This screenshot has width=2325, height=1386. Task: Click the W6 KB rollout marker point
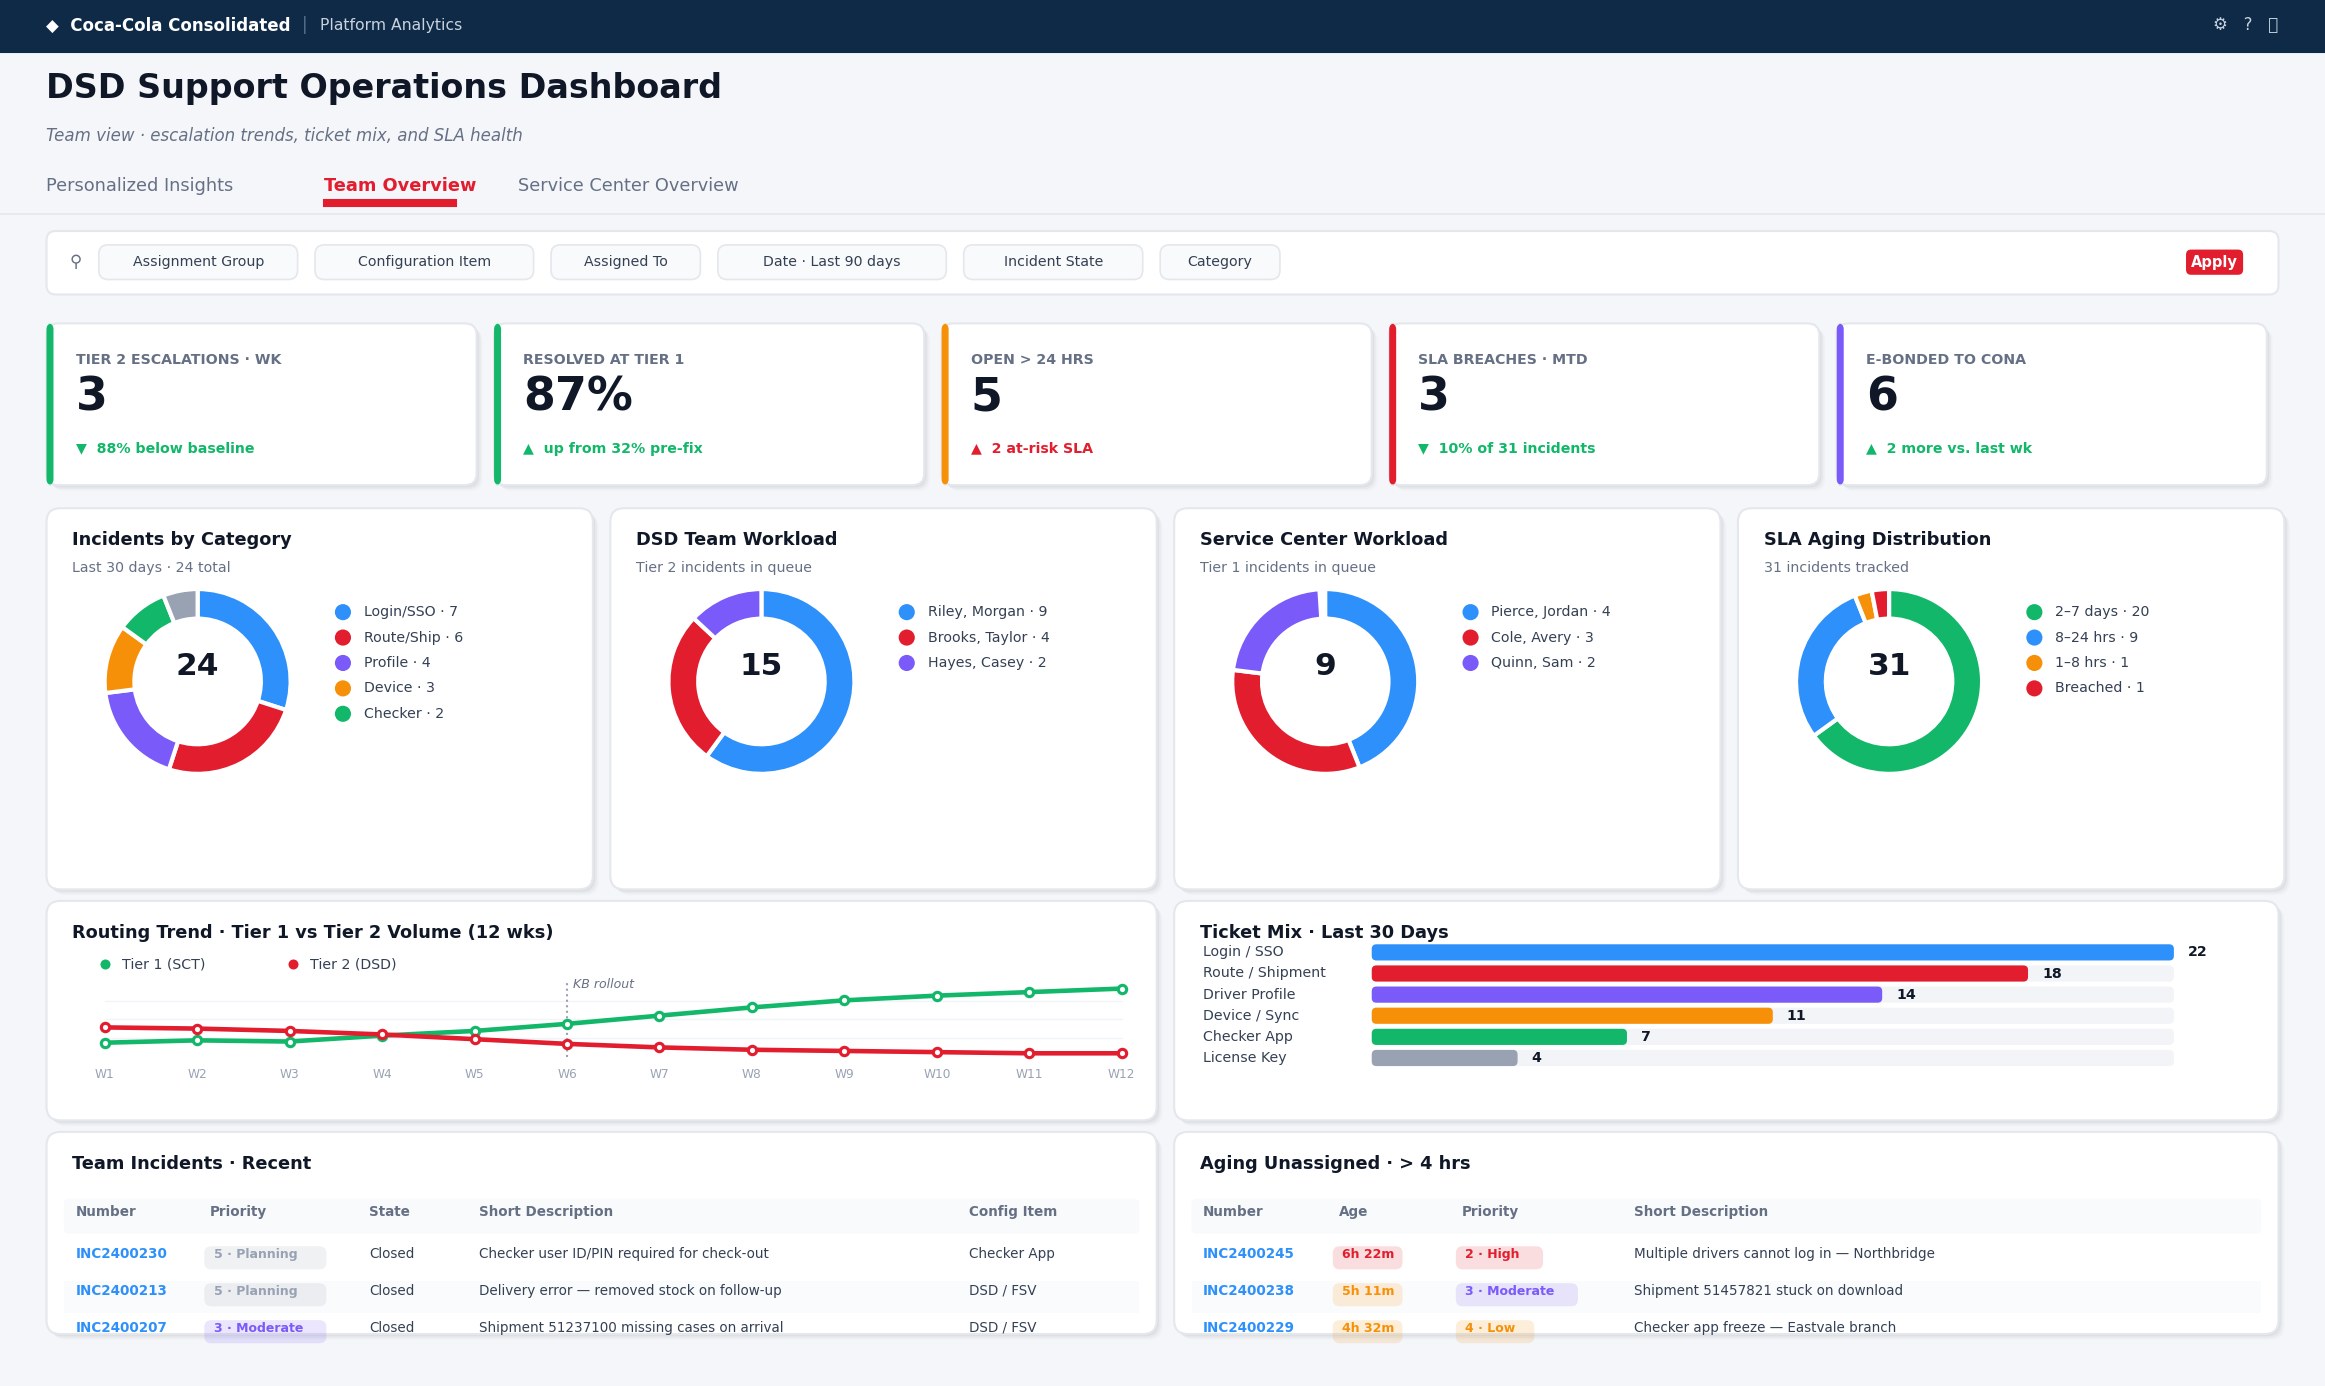[x=567, y=1024]
